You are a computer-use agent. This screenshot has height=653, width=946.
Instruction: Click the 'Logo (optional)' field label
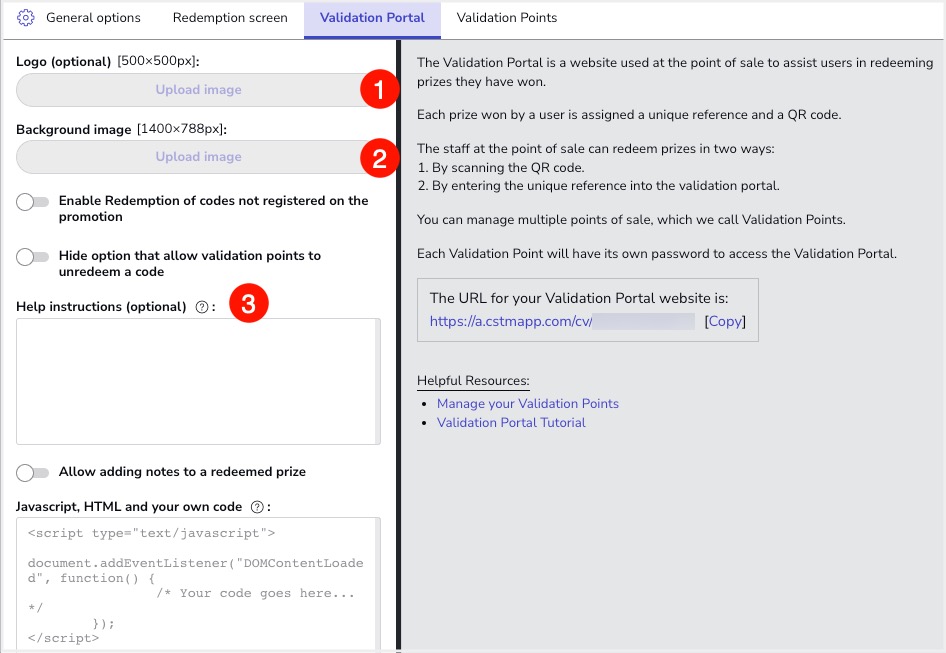coord(63,62)
